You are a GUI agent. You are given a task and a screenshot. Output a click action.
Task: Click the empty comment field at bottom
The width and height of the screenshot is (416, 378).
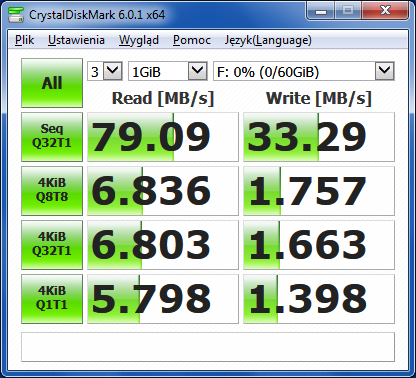pos(208,347)
